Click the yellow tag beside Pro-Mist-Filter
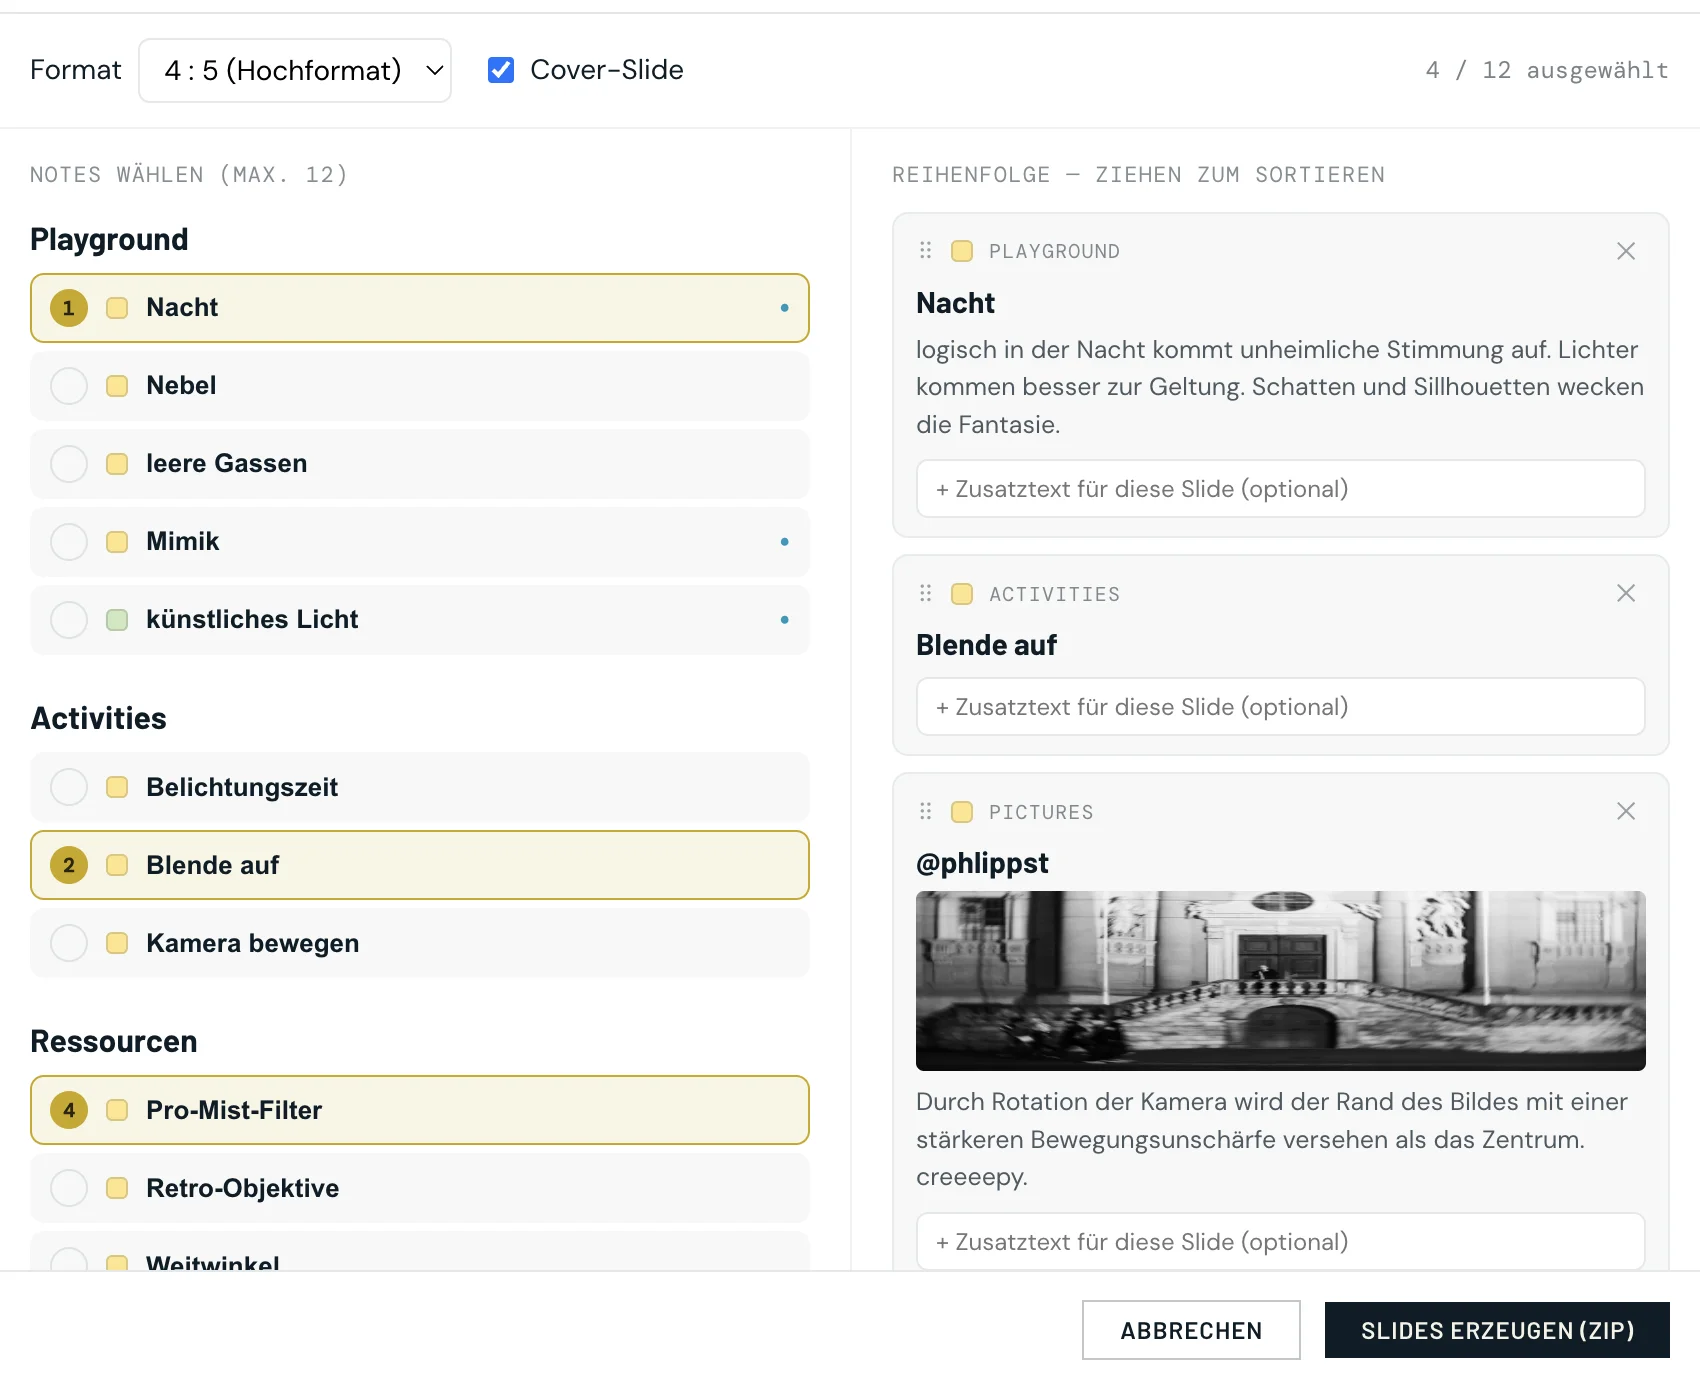1700x1380 pixels. [x=117, y=1110]
